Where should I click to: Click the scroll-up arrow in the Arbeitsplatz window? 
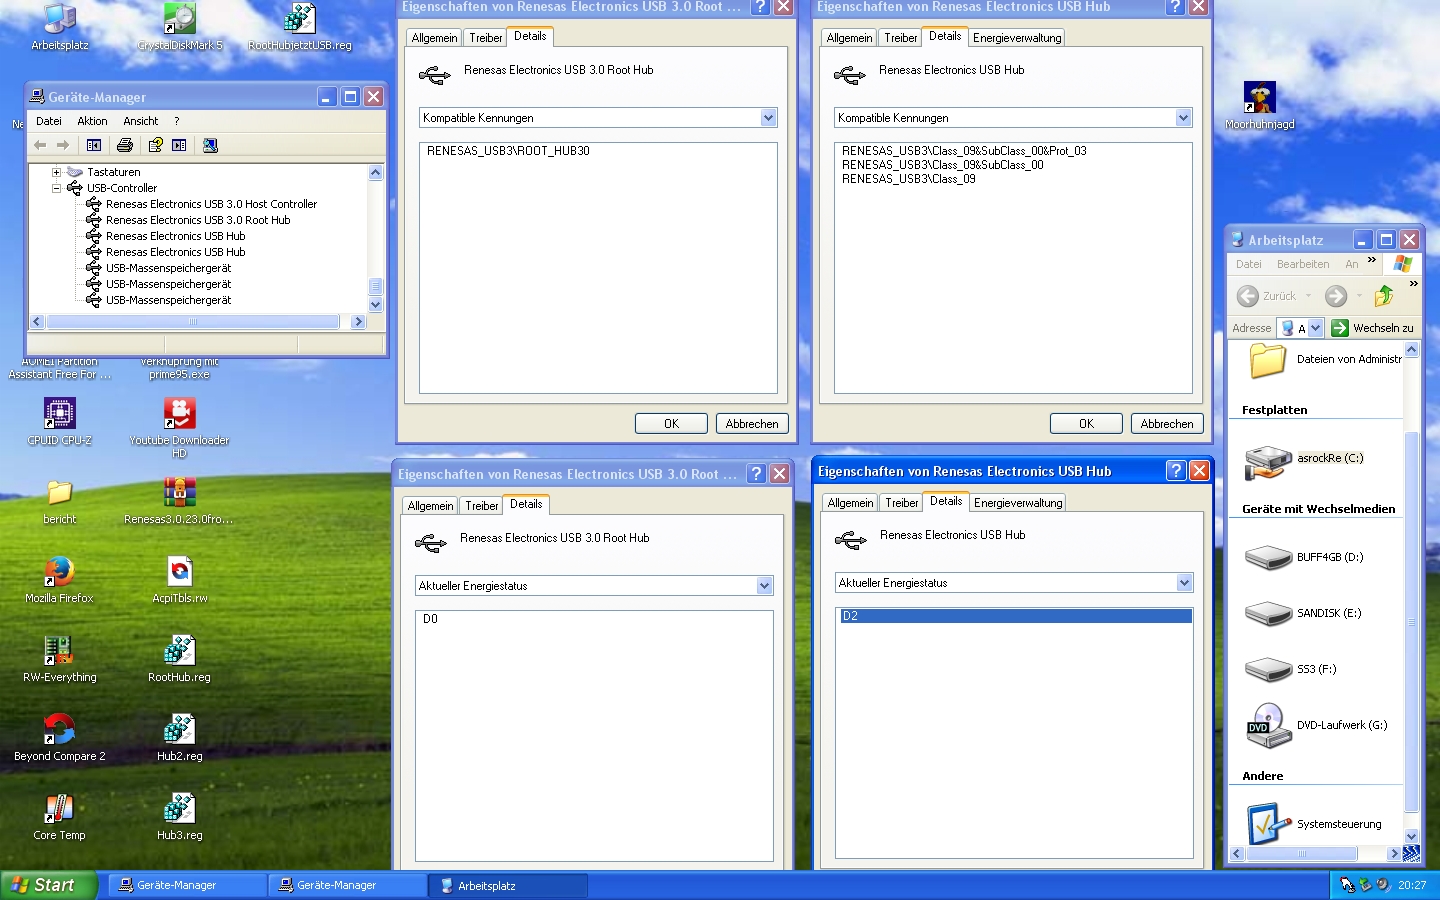click(x=1412, y=350)
